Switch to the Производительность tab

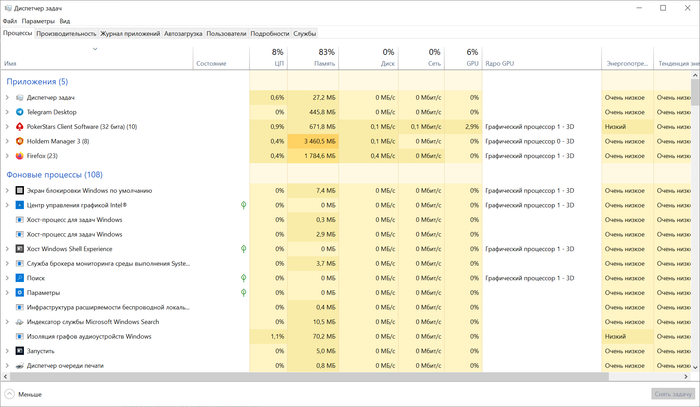[x=66, y=33]
